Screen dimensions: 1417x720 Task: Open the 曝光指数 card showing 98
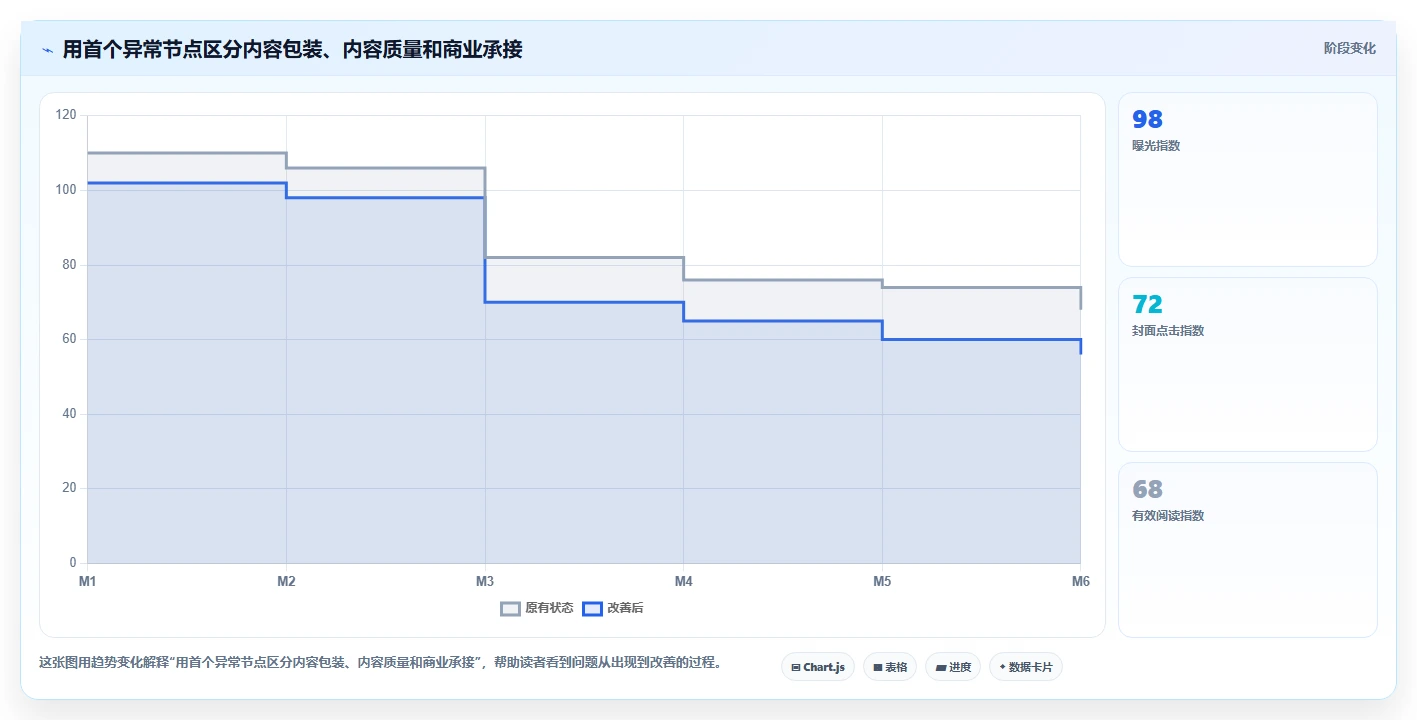pyautogui.click(x=1247, y=179)
